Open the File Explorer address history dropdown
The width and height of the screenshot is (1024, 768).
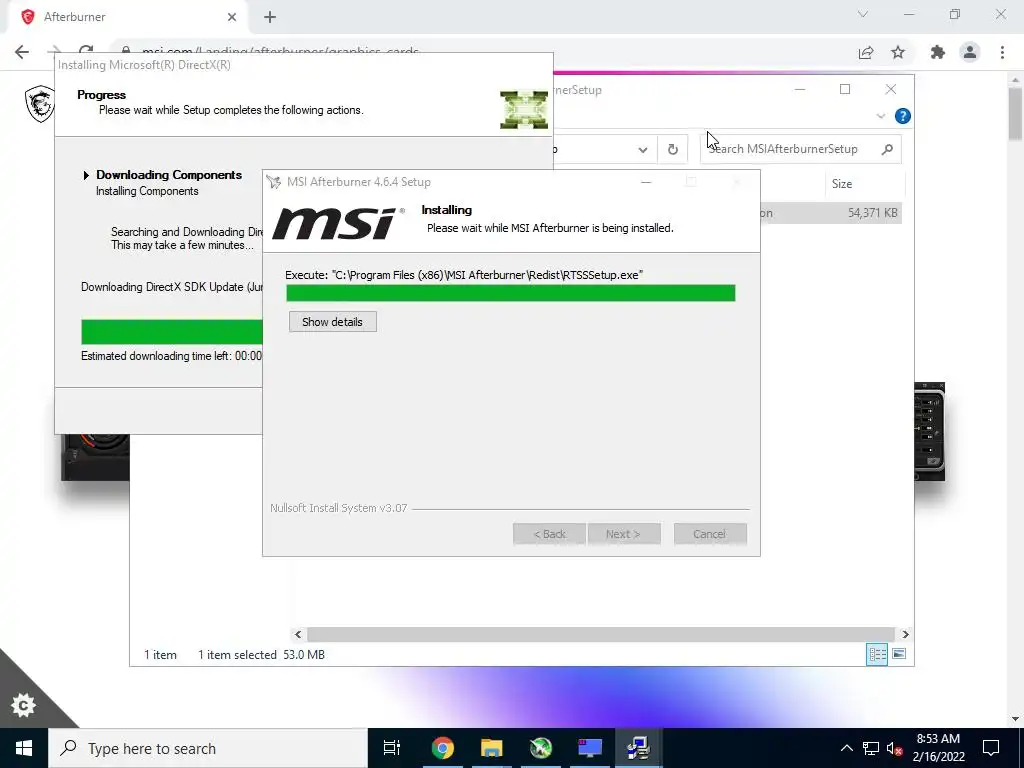coord(643,150)
